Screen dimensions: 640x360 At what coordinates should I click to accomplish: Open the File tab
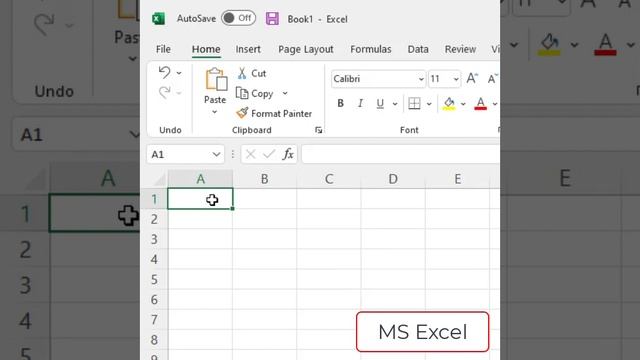[163, 49]
